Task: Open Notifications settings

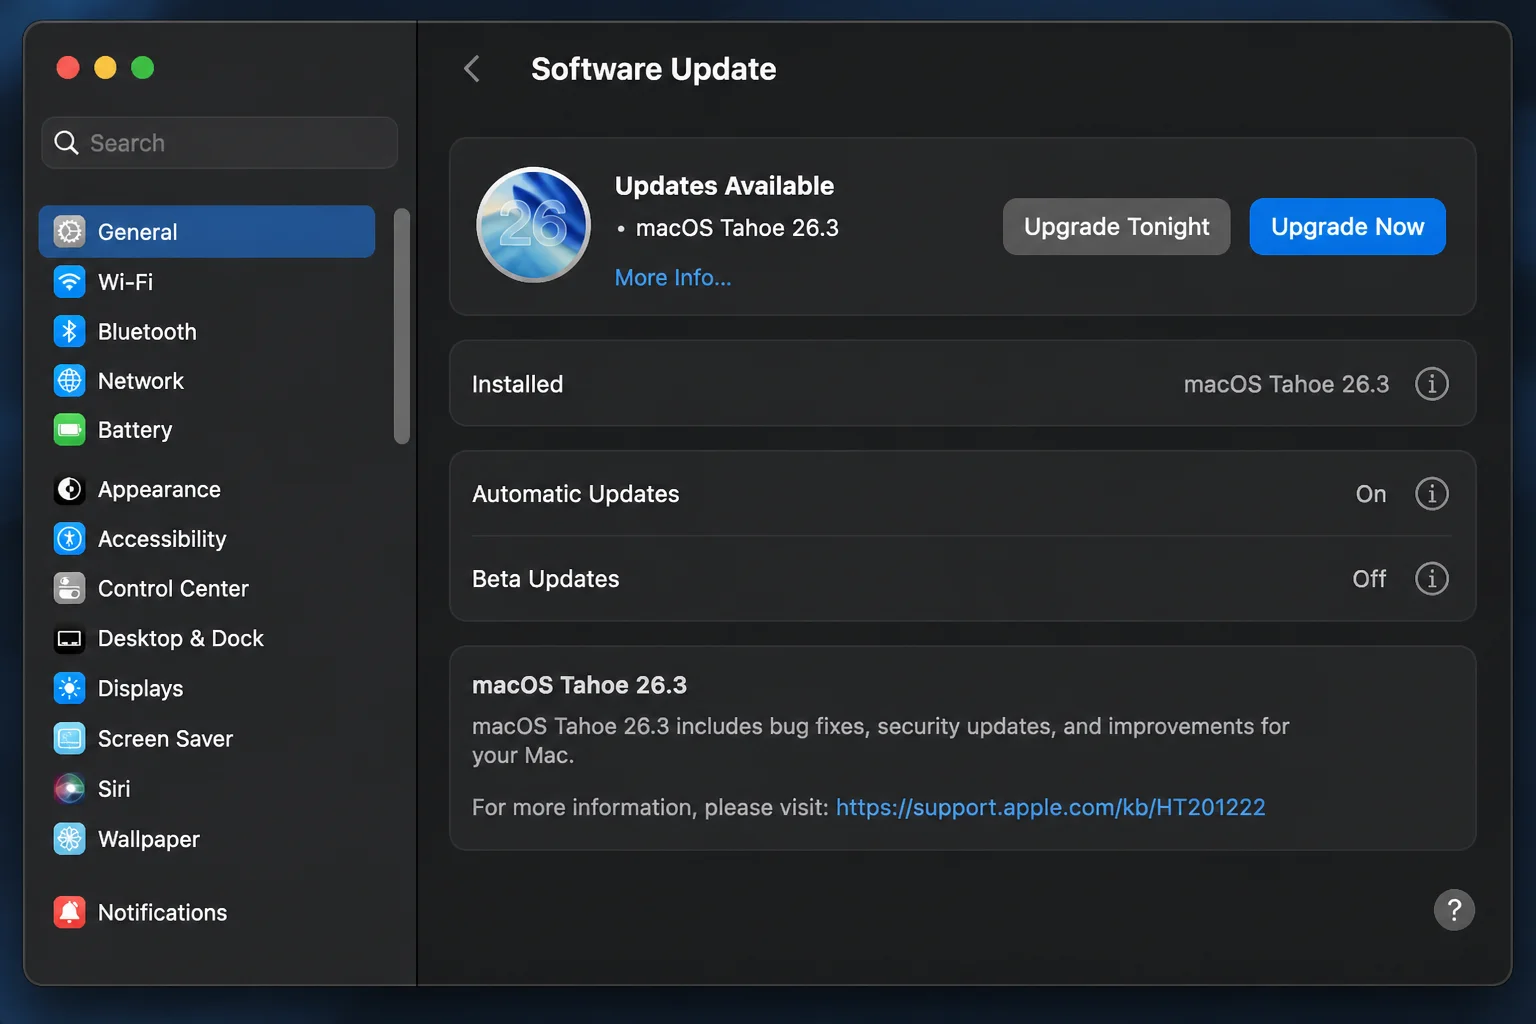Action: [207, 912]
